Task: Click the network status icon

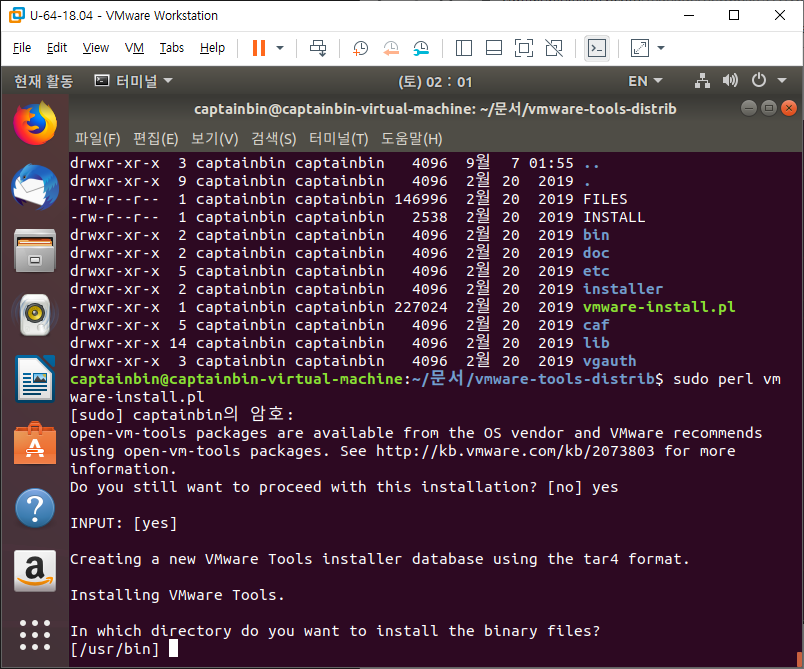Action: click(702, 80)
